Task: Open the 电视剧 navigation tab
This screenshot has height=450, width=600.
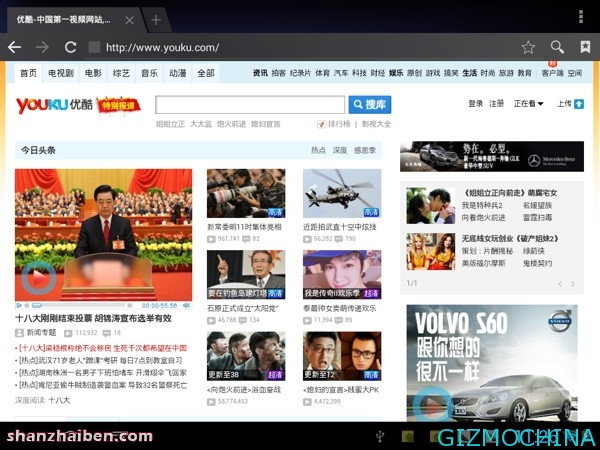Action: coord(60,73)
